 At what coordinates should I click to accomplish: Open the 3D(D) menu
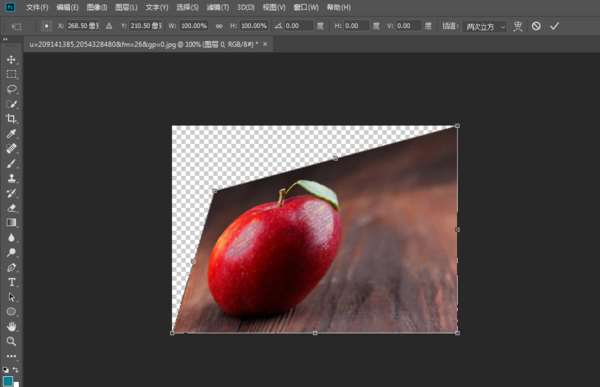tap(246, 7)
